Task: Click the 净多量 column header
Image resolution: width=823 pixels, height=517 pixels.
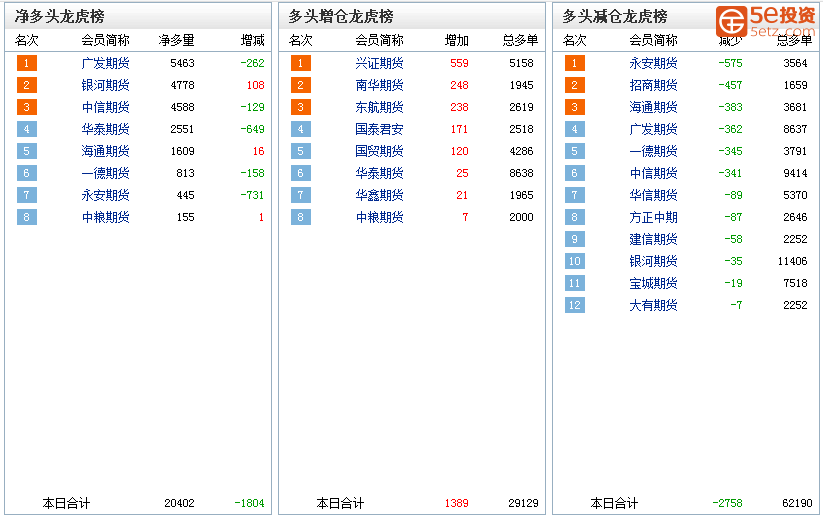Action: tap(176, 40)
